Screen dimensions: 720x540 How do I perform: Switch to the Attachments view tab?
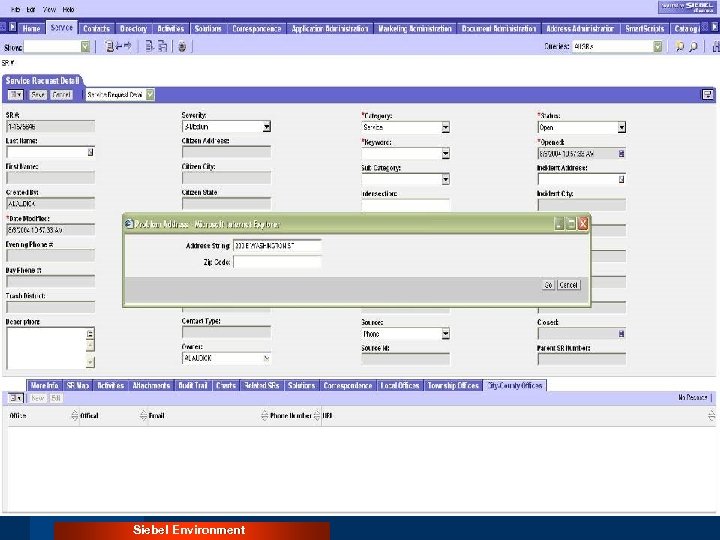pos(152,385)
